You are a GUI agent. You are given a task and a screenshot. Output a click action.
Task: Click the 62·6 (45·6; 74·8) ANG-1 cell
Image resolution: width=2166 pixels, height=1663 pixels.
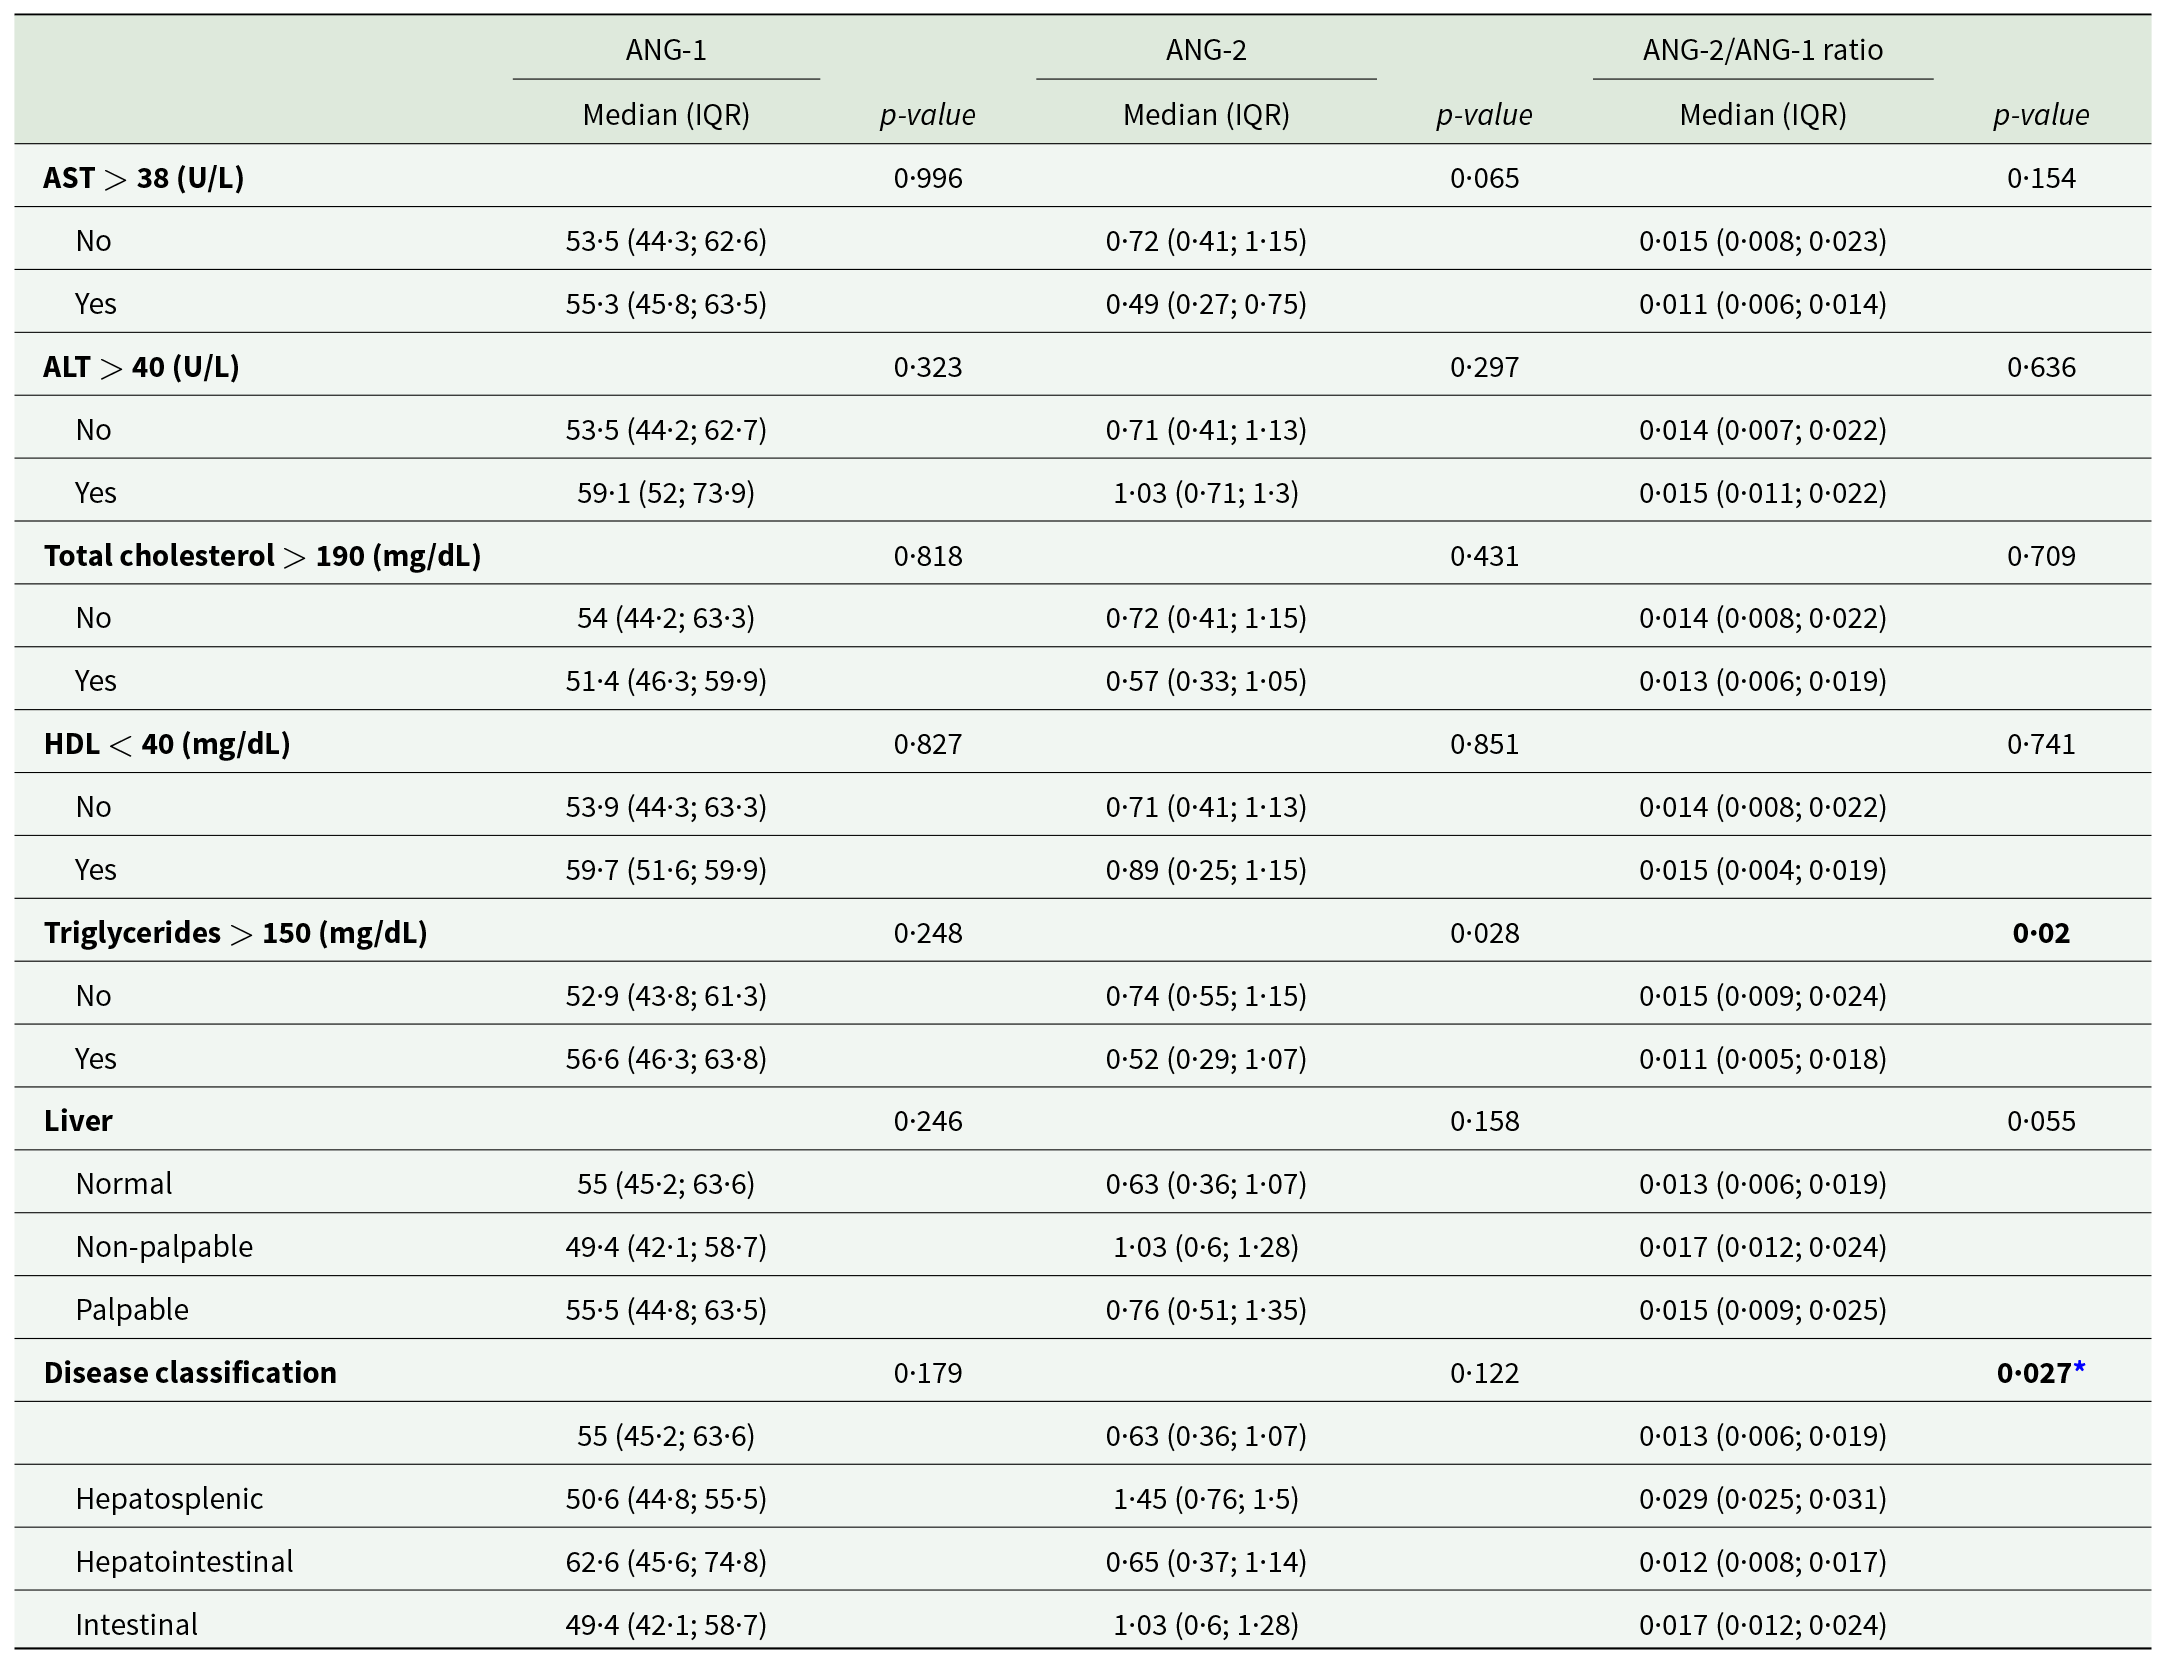[666, 1561]
